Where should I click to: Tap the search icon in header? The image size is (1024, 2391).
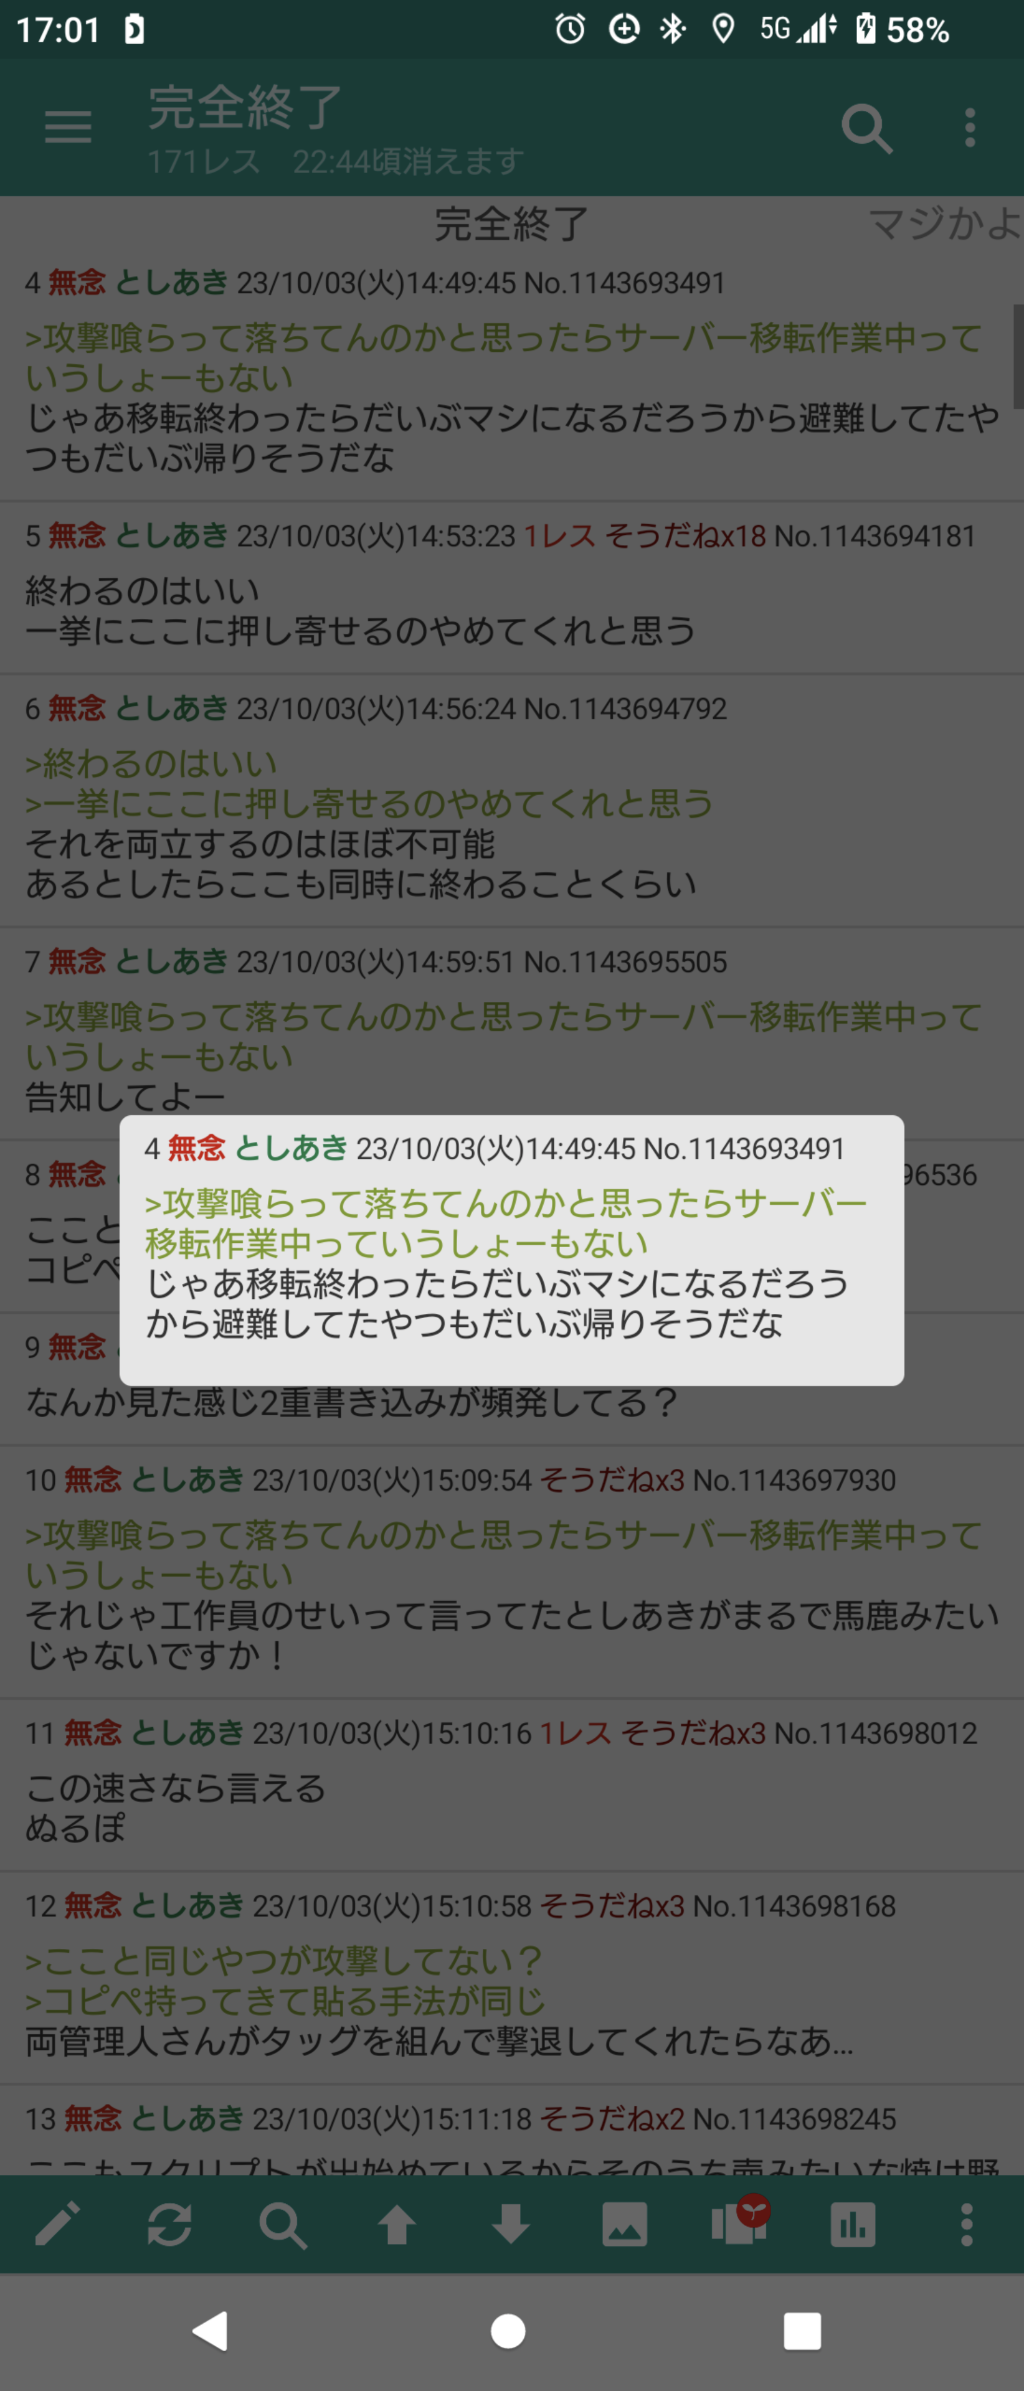(866, 128)
